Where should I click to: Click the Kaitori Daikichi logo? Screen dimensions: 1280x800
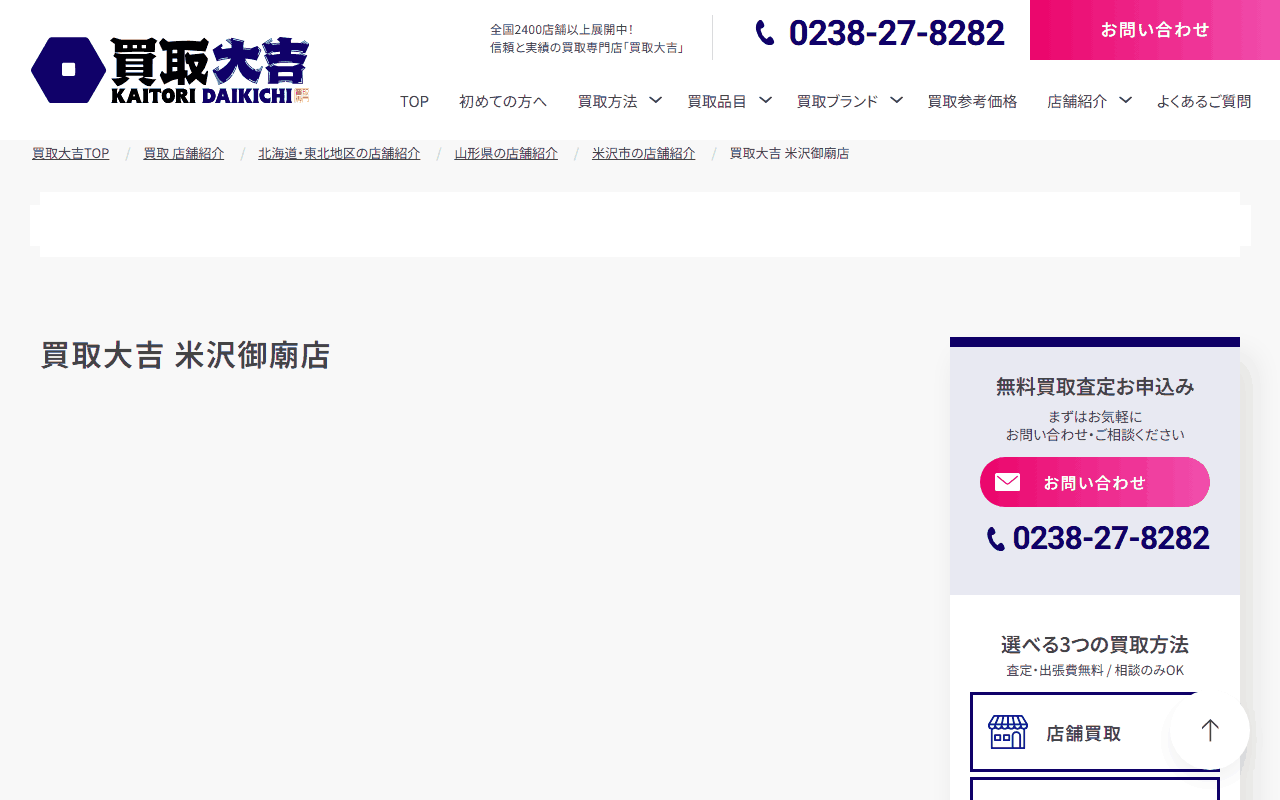pos(170,70)
